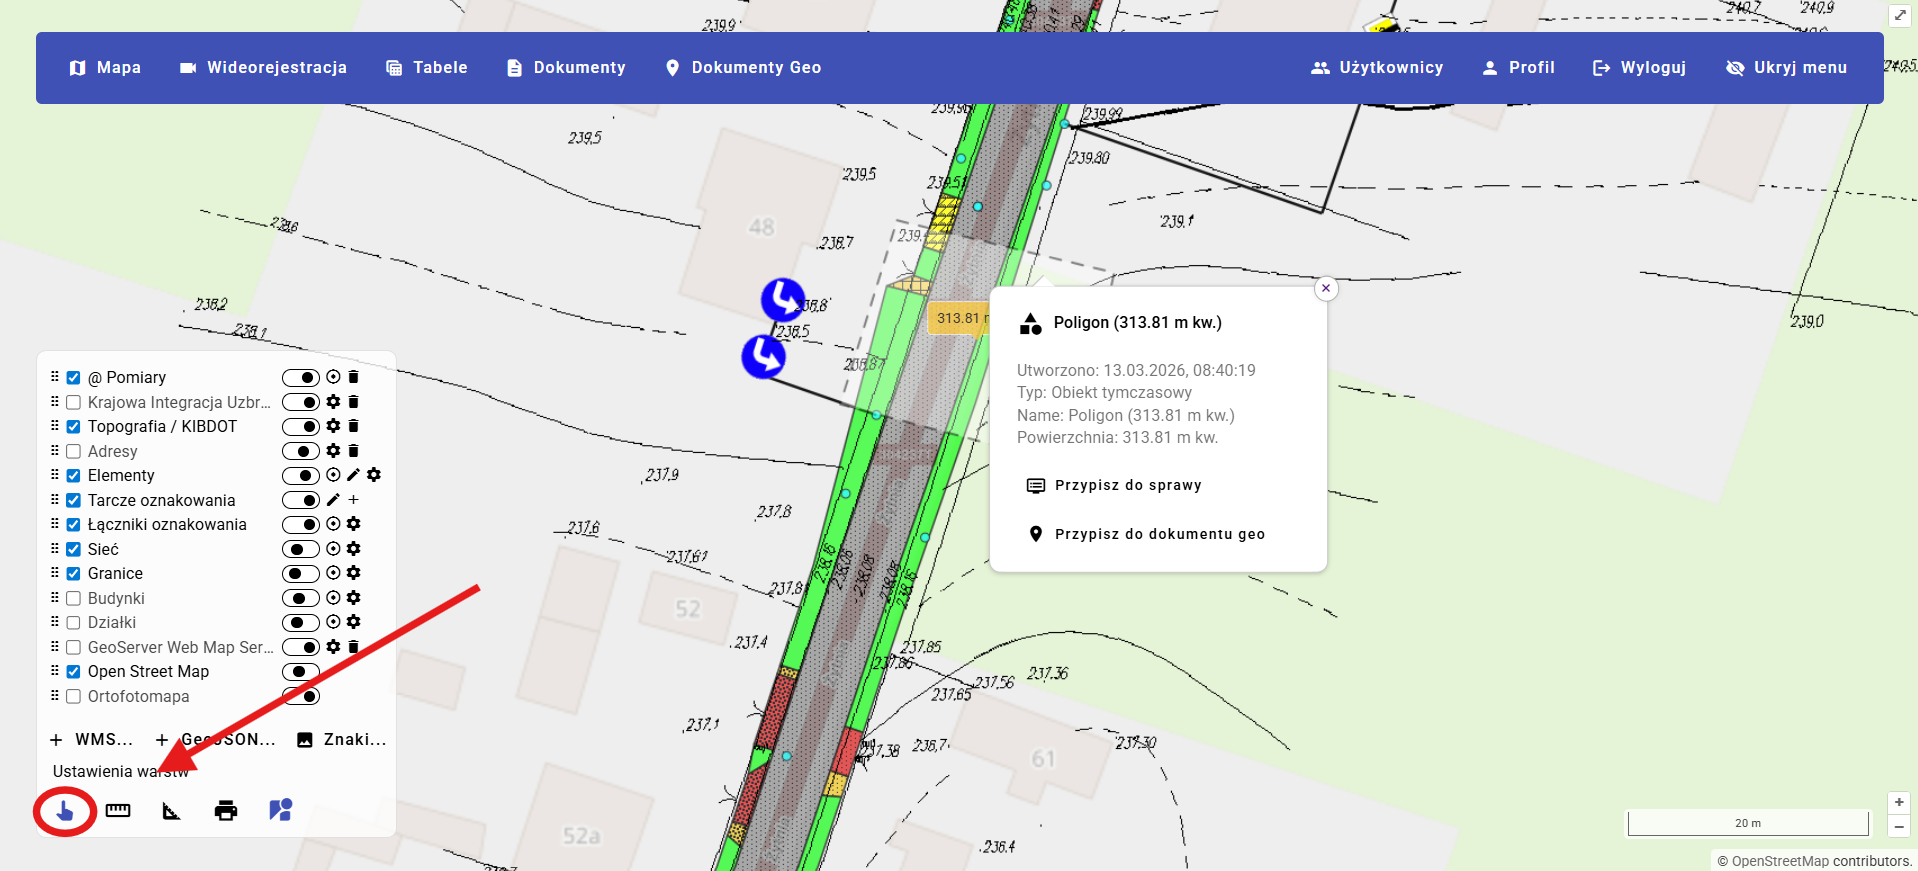Click Wyloguj to log out
Screen dimensions: 1918x871
(1639, 68)
